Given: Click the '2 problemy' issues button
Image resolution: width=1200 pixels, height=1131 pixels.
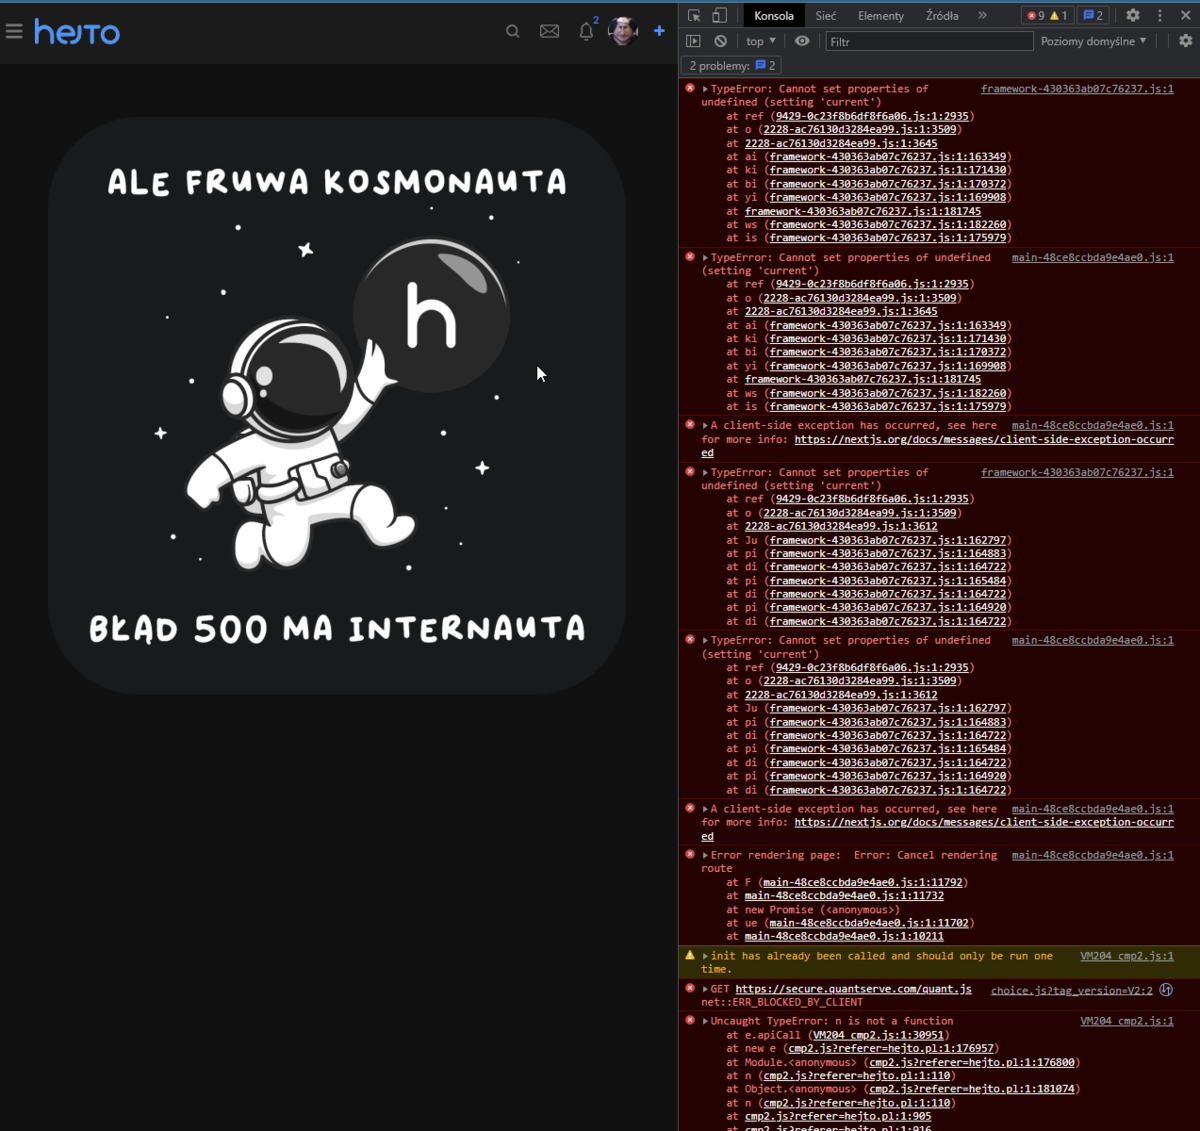Looking at the screenshot, I should (x=731, y=65).
